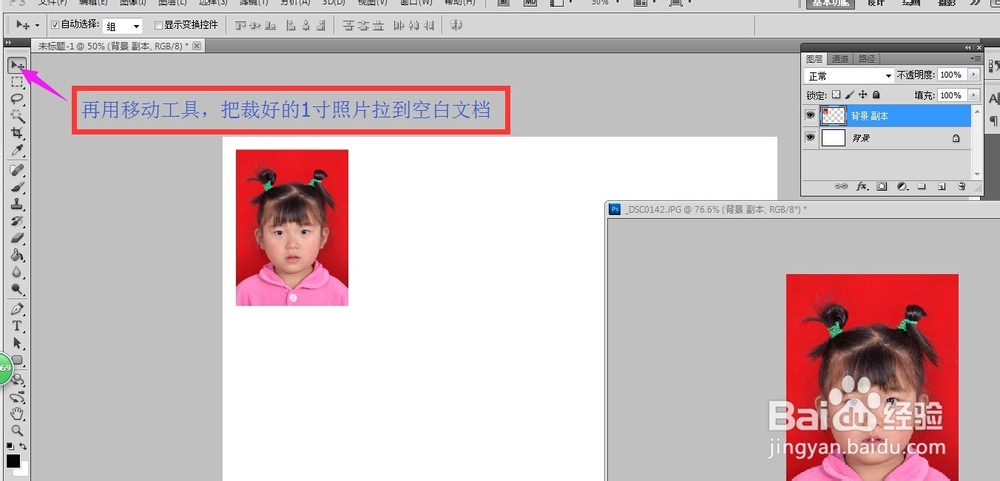Click the _DSC0142.JPG window title bar
Screen dimensions: 1000x481
804,209
